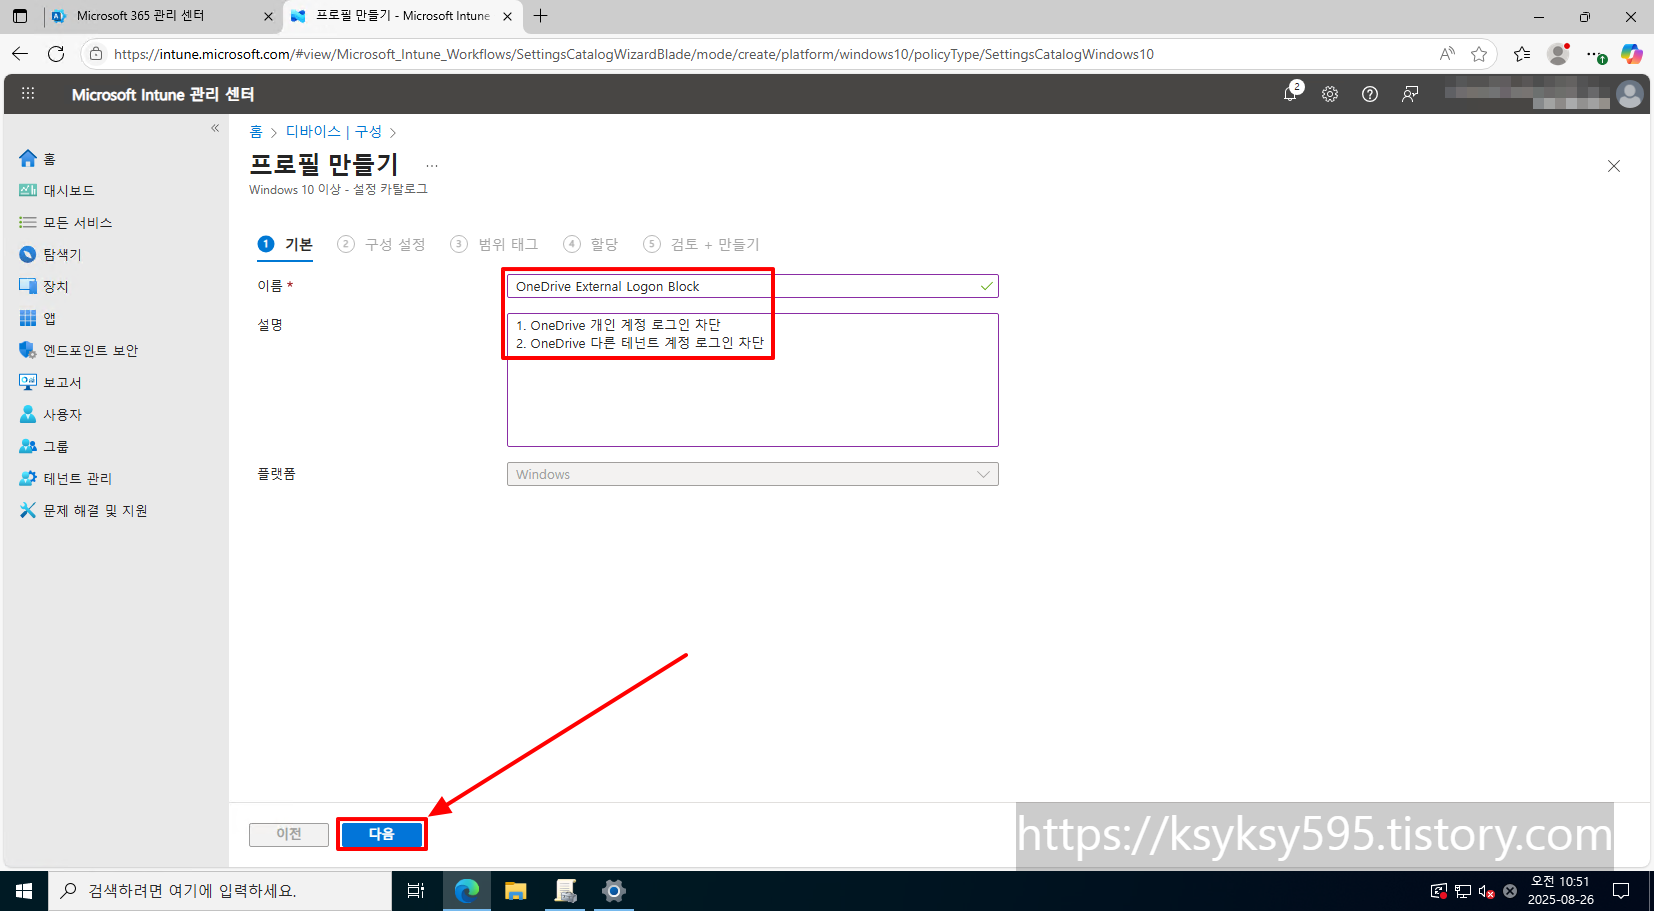Open browser tab actions menu
This screenshot has width=1654, height=911.
pyautogui.click(x=20, y=16)
